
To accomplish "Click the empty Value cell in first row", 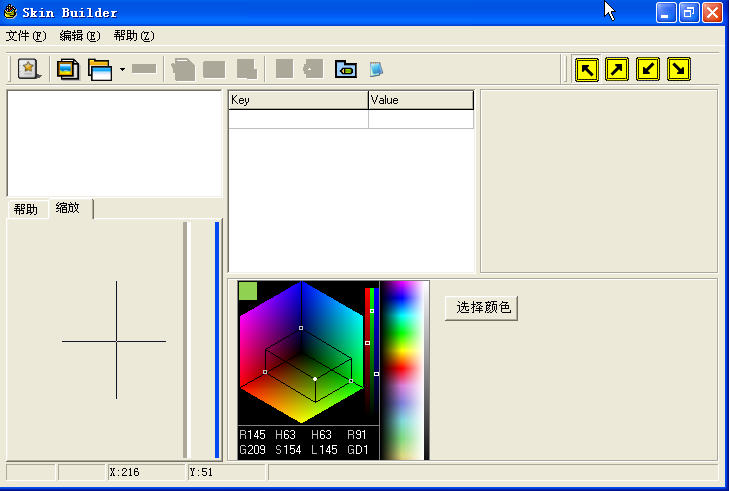I will click(x=421, y=119).
